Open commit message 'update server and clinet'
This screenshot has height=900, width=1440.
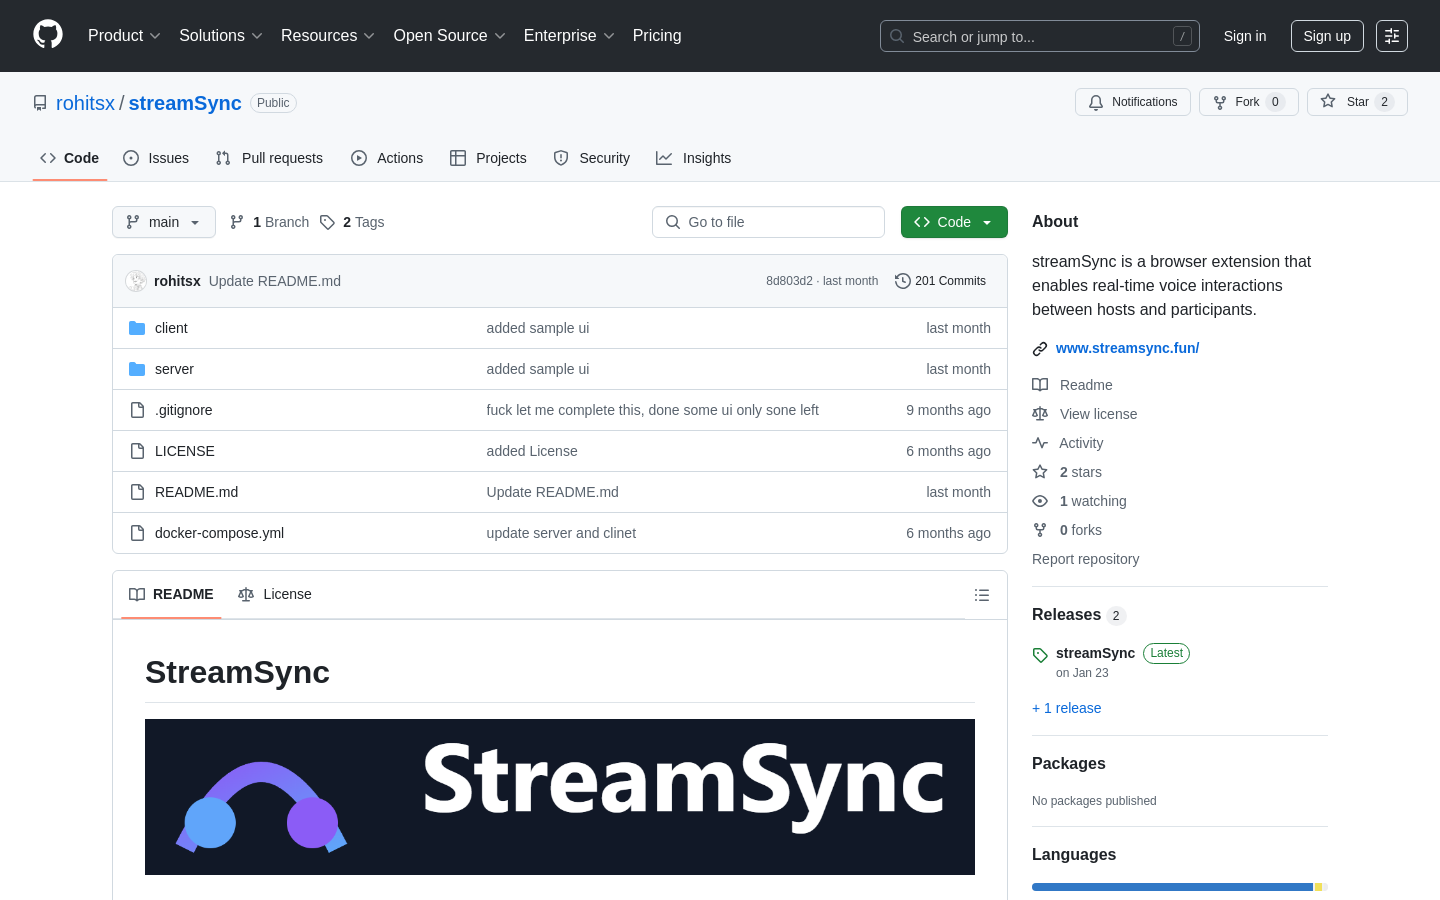click(561, 533)
